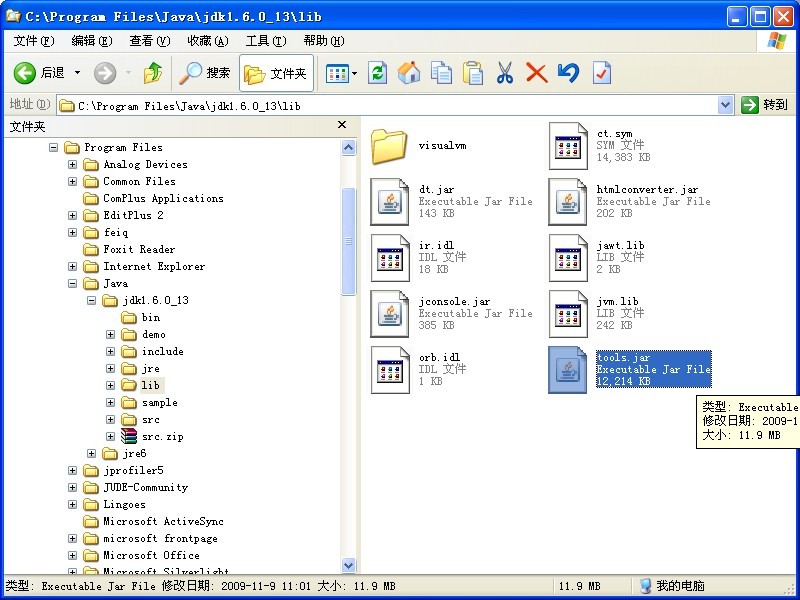
Task: Select the include folder in tree
Action: coord(162,352)
